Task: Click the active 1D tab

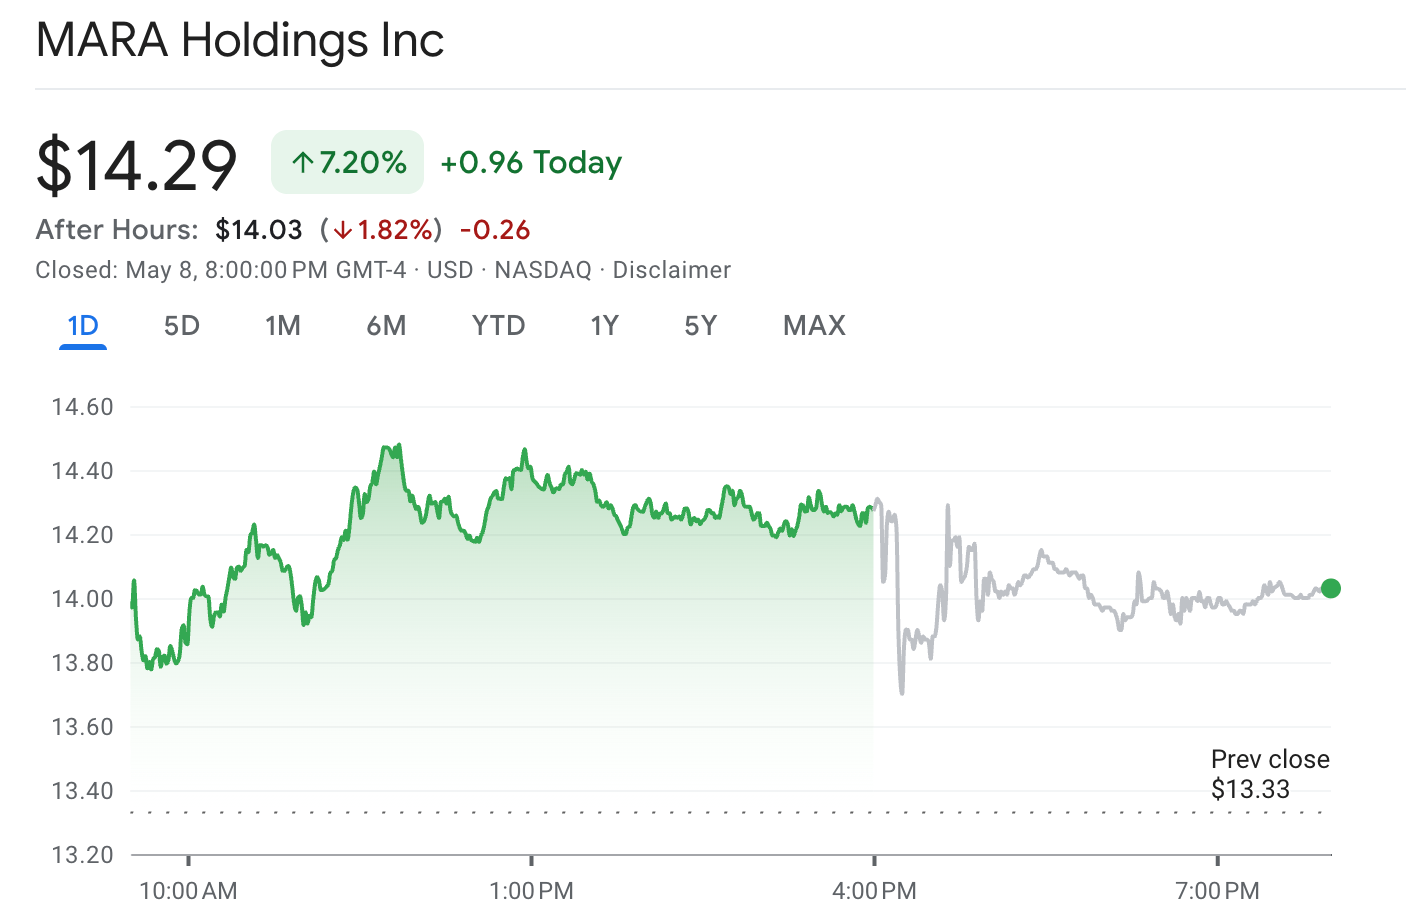Action: 83,325
